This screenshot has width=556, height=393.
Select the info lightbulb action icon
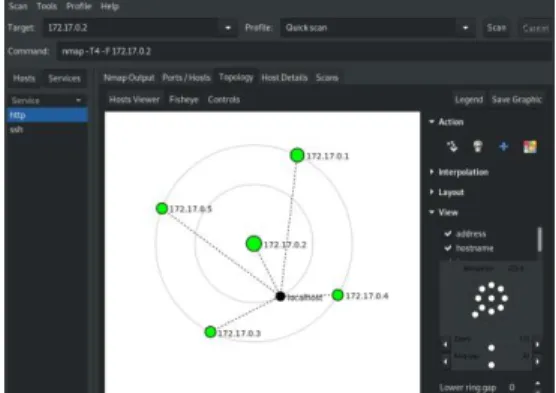click(x=478, y=146)
